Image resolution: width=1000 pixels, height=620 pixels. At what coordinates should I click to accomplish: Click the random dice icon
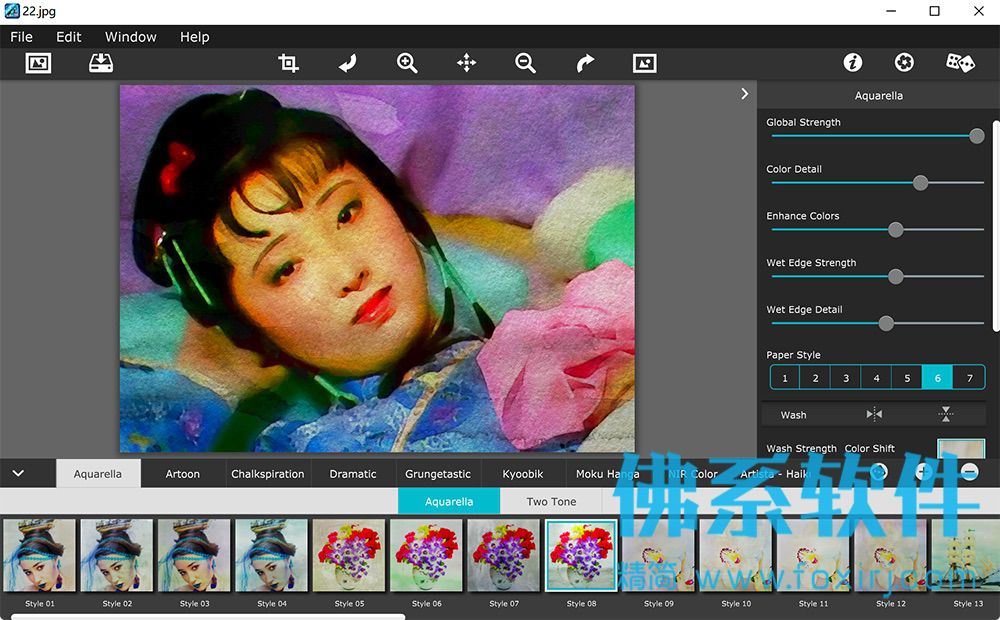click(960, 63)
